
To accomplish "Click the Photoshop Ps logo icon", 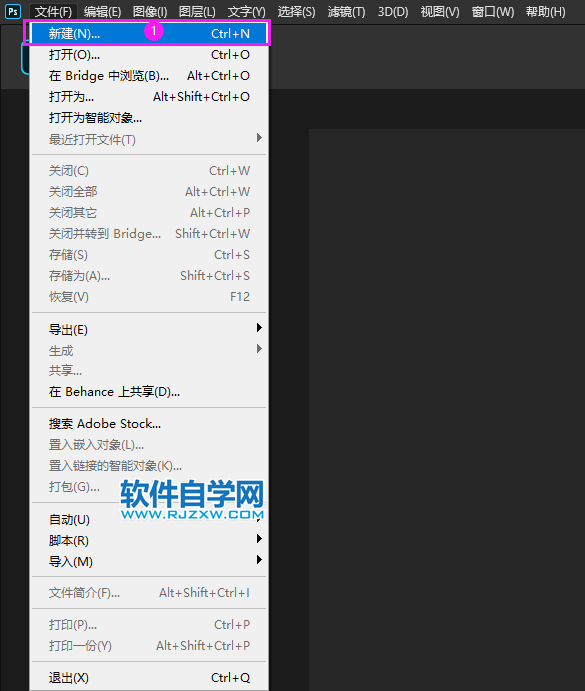I will [13, 11].
